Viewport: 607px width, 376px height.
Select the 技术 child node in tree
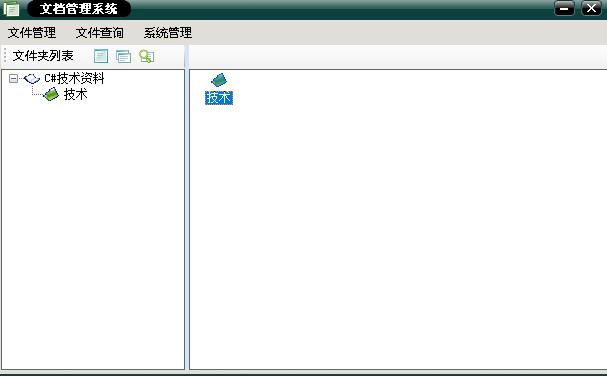75,94
